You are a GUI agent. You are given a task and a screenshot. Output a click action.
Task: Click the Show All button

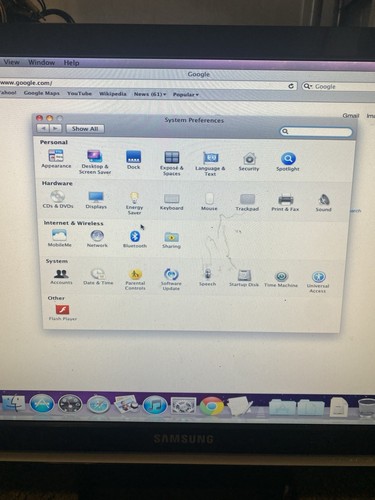pyautogui.click(x=85, y=129)
